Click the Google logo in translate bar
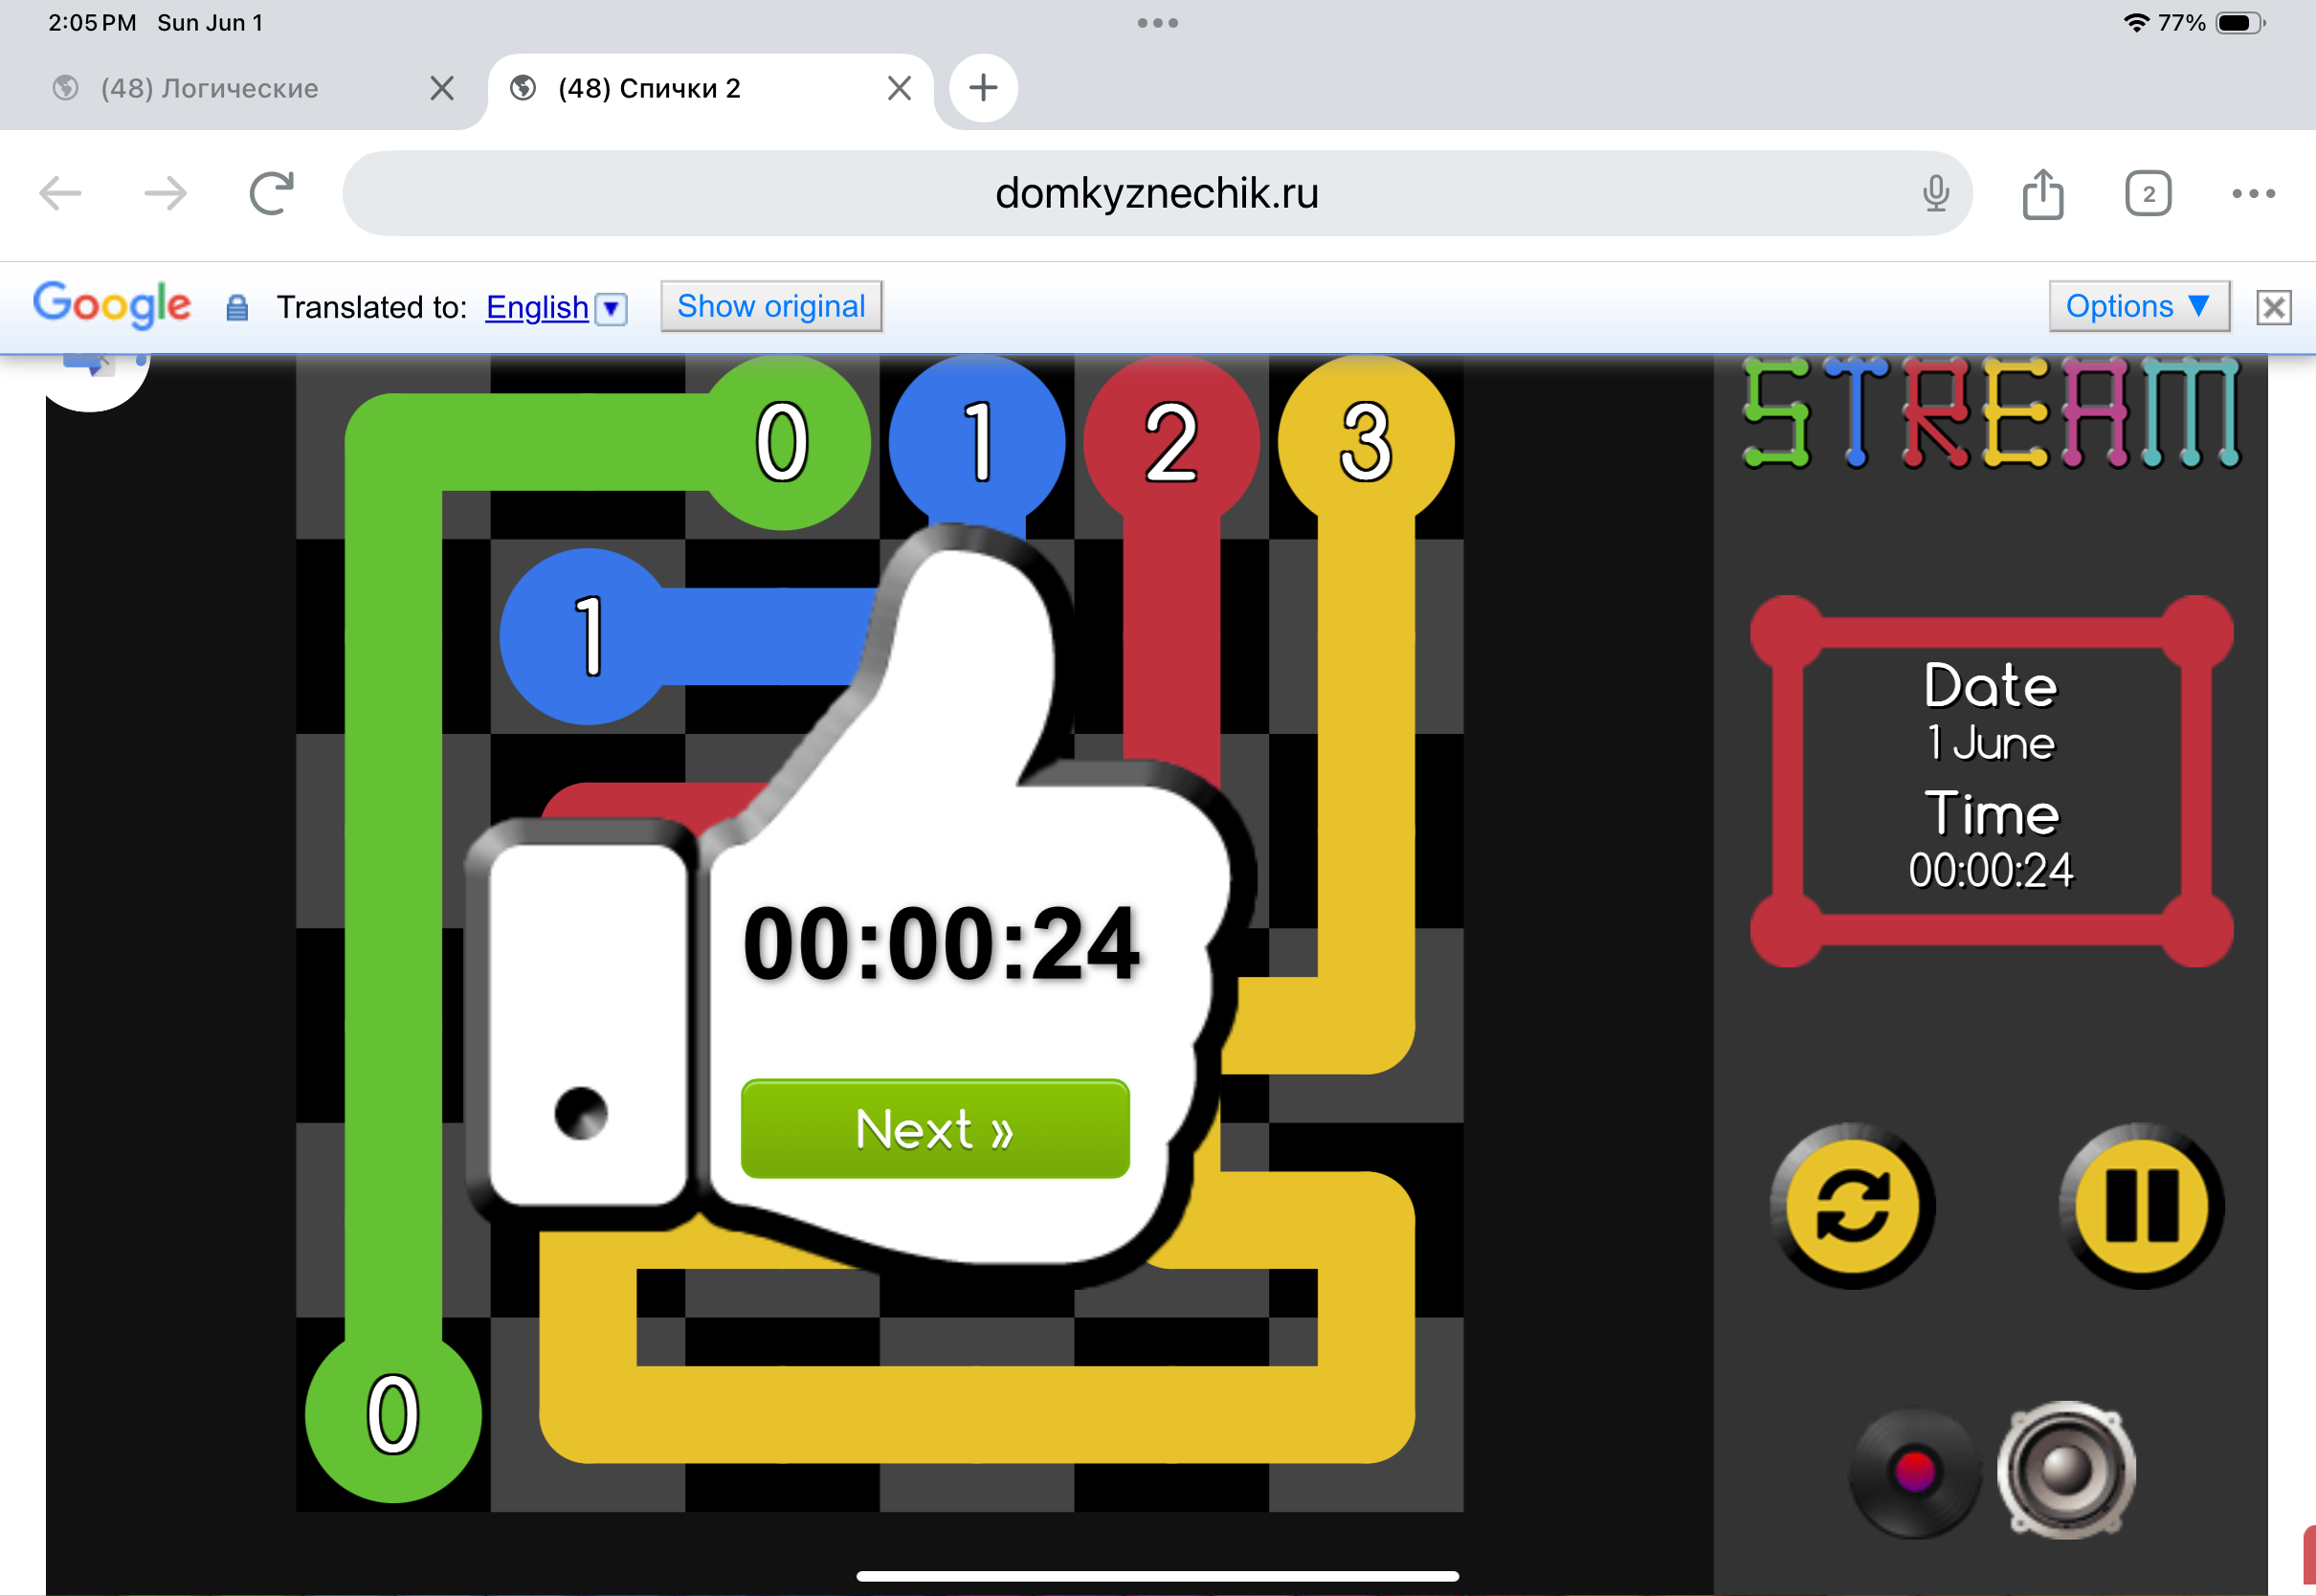2316x1596 pixels. tap(112, 305)
